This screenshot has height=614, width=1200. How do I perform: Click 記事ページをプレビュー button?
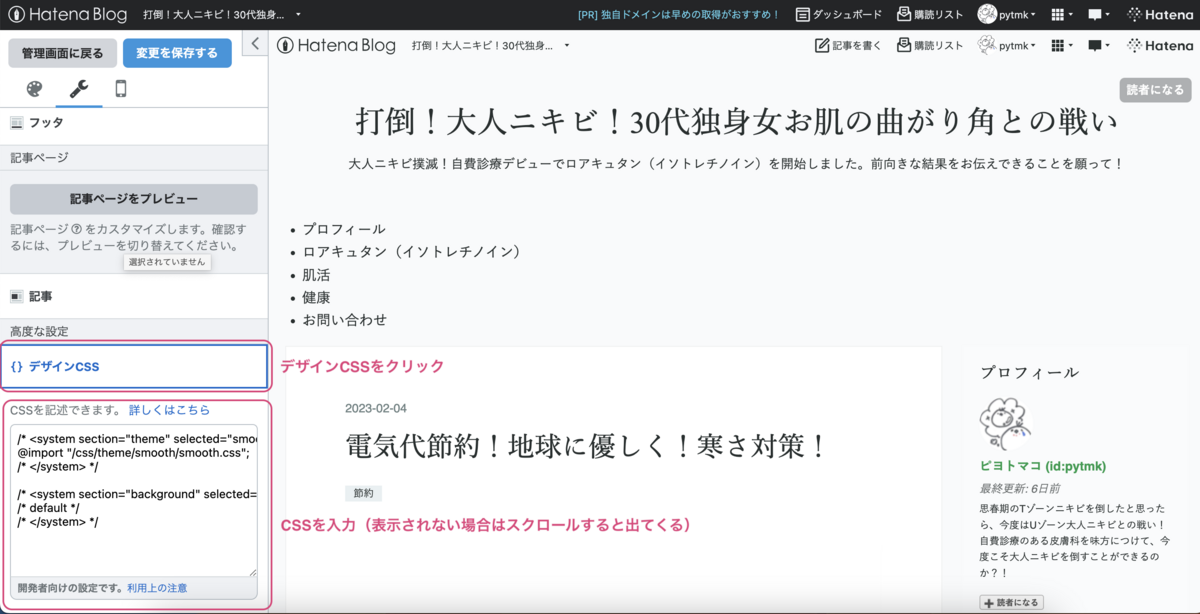pyautogui.click(x=134, y=199)
